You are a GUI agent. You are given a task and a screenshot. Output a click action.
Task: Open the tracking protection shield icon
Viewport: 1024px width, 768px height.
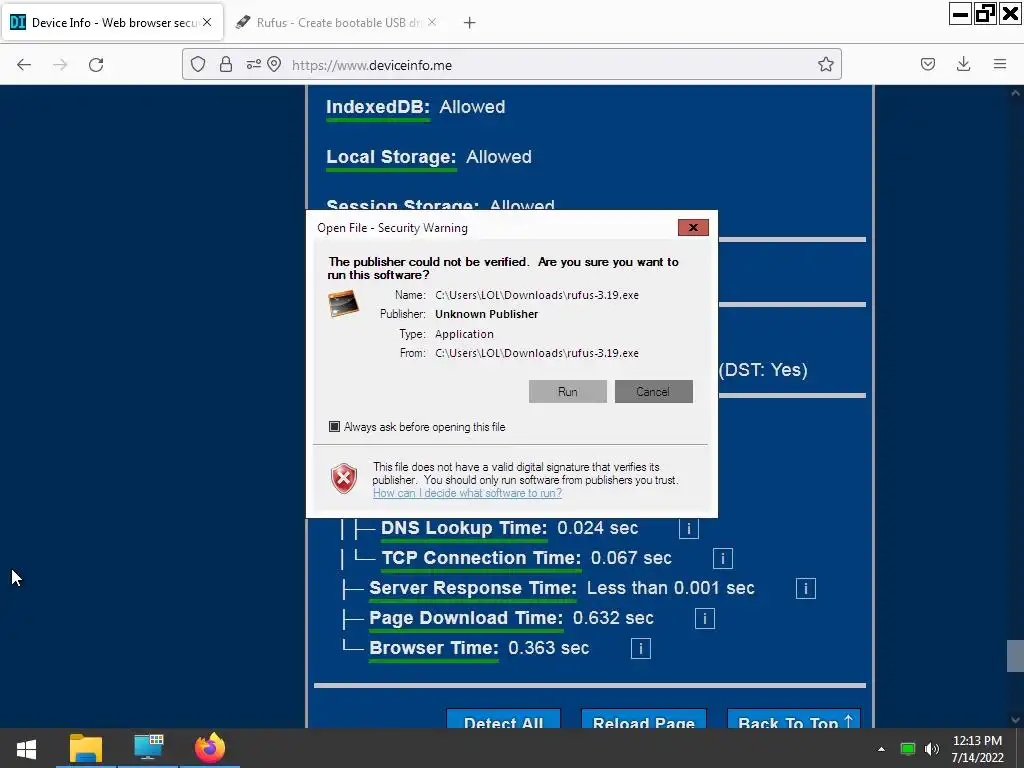click(198, 64)
